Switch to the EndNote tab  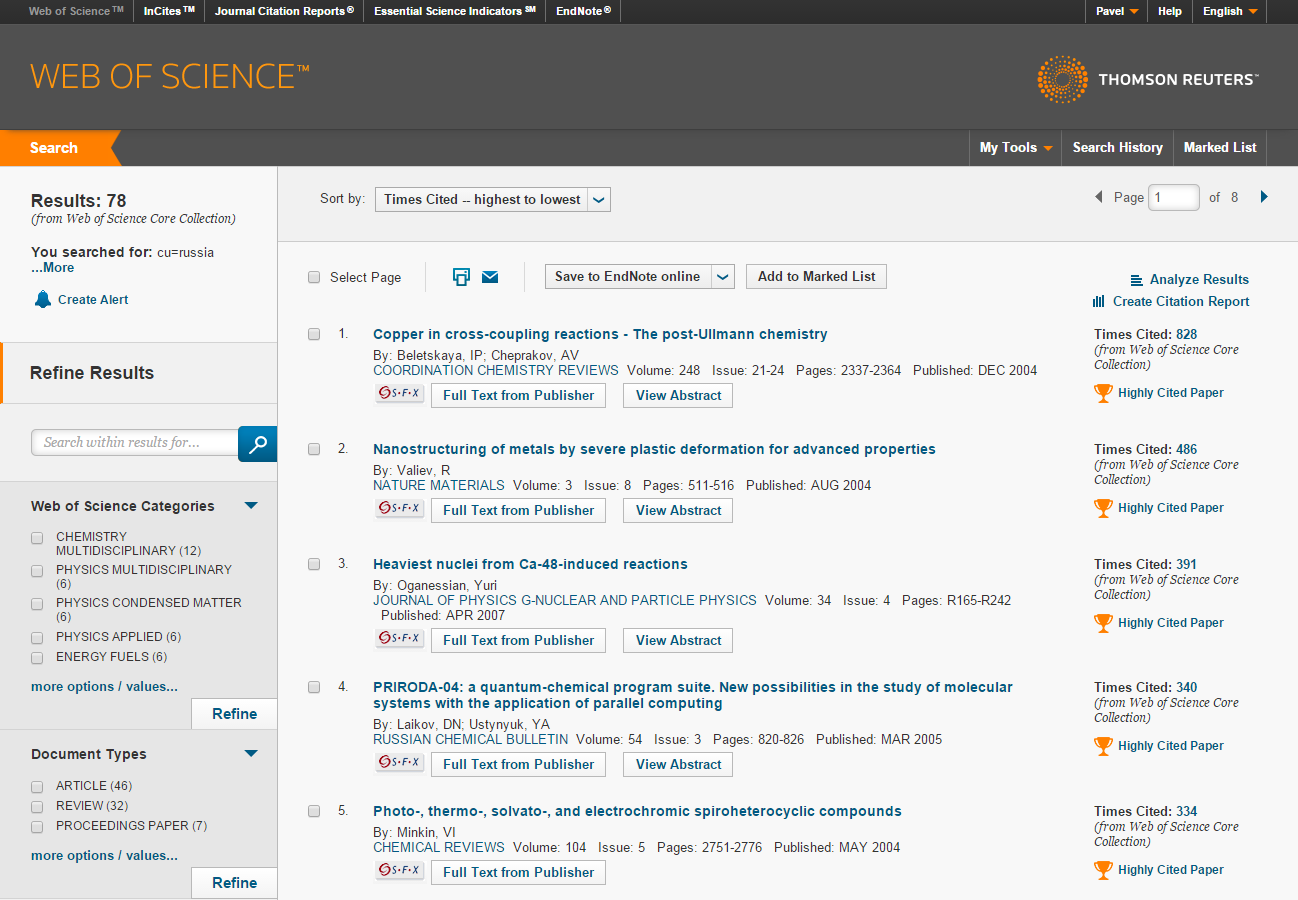point(584,12)
